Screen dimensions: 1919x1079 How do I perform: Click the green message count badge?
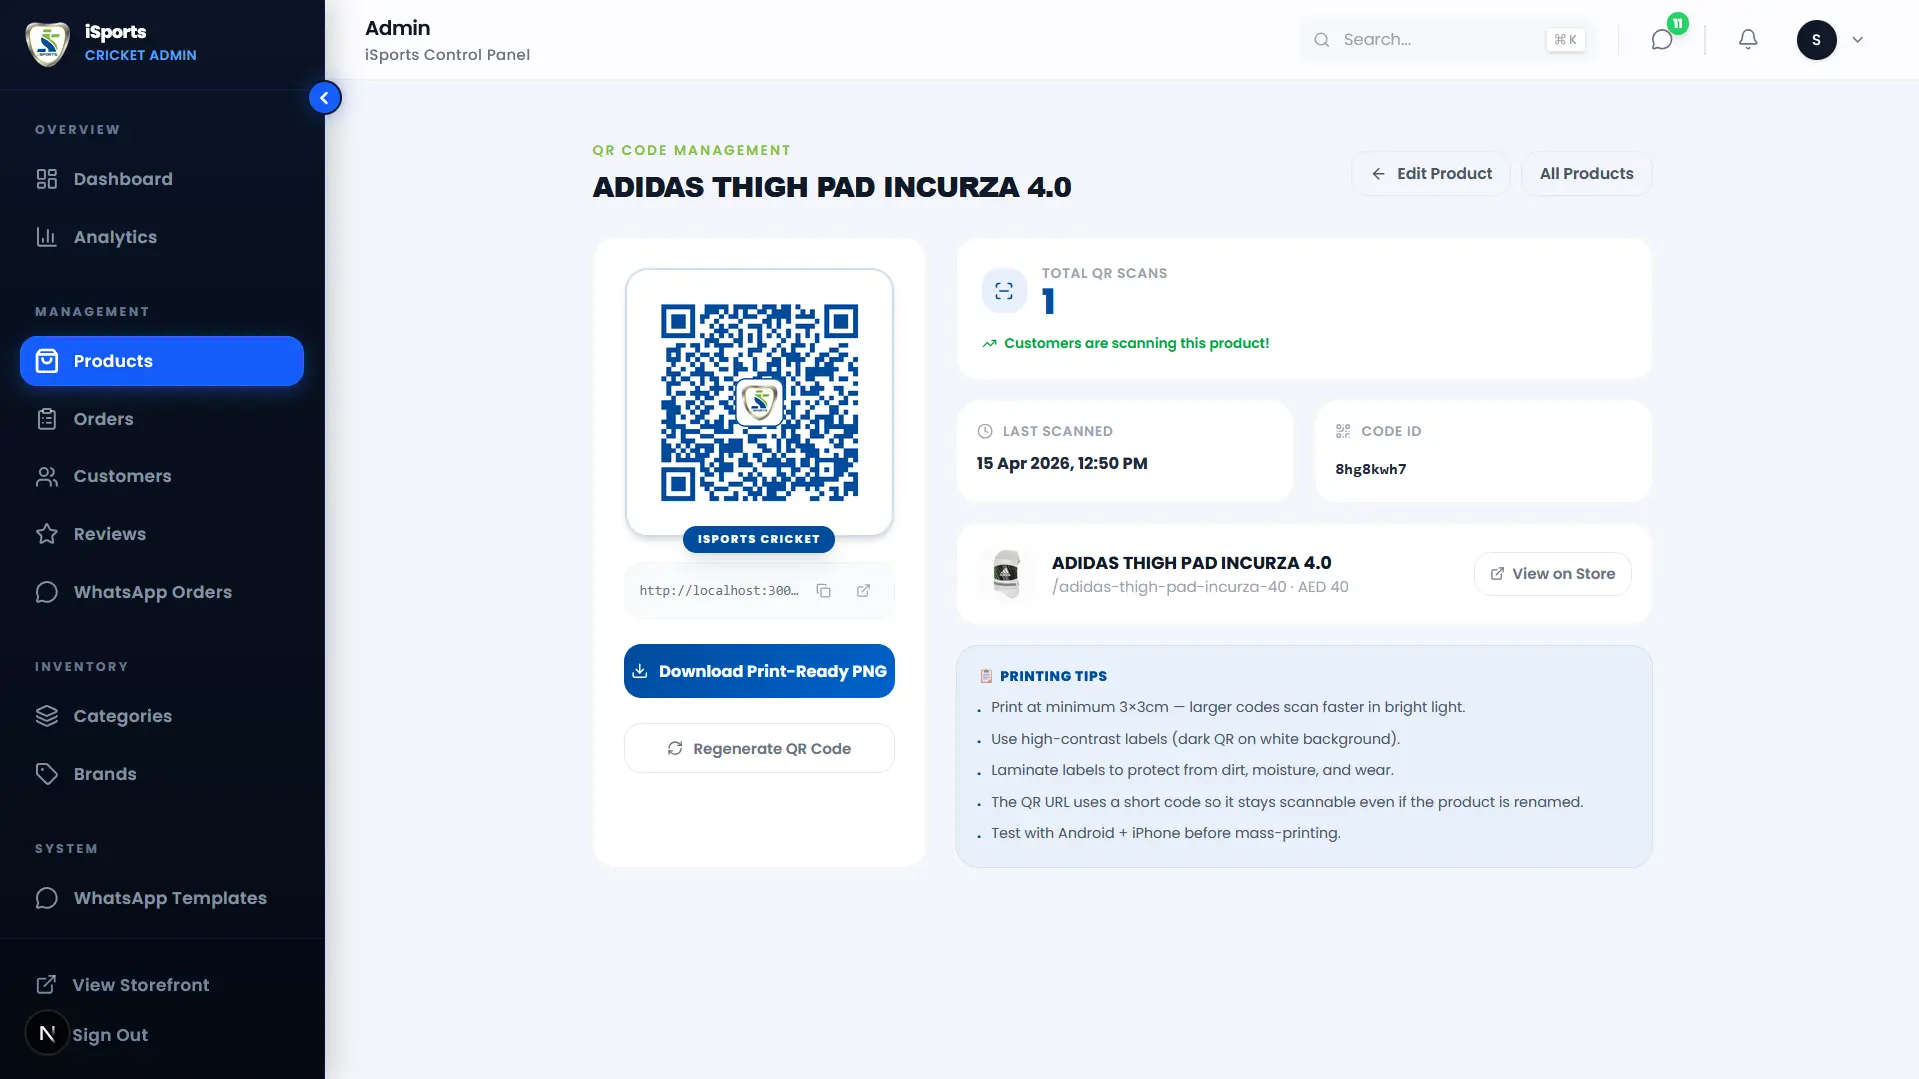tap(1678, 23)
